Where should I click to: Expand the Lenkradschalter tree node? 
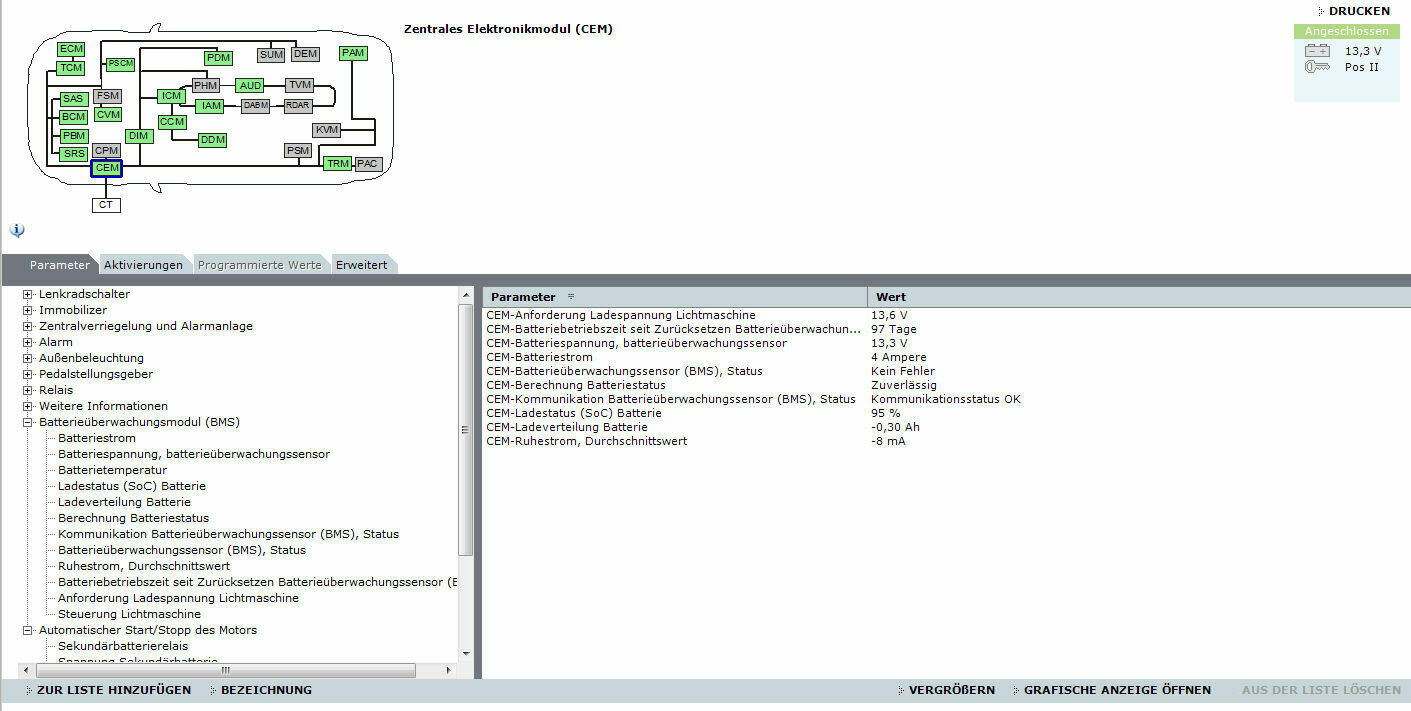pyautogui.click(x=28, y=295)
